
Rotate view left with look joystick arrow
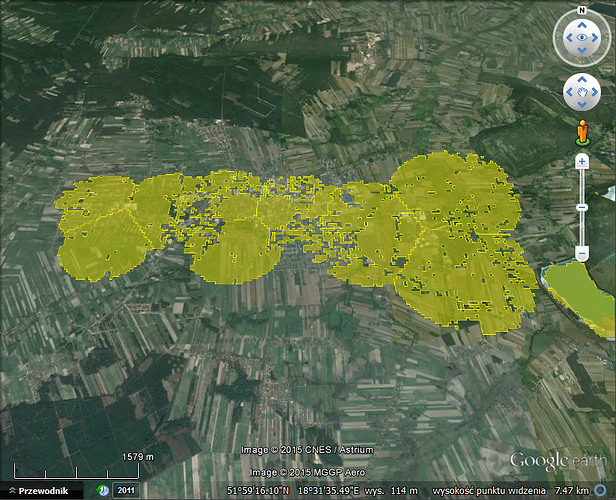[569, 38]
